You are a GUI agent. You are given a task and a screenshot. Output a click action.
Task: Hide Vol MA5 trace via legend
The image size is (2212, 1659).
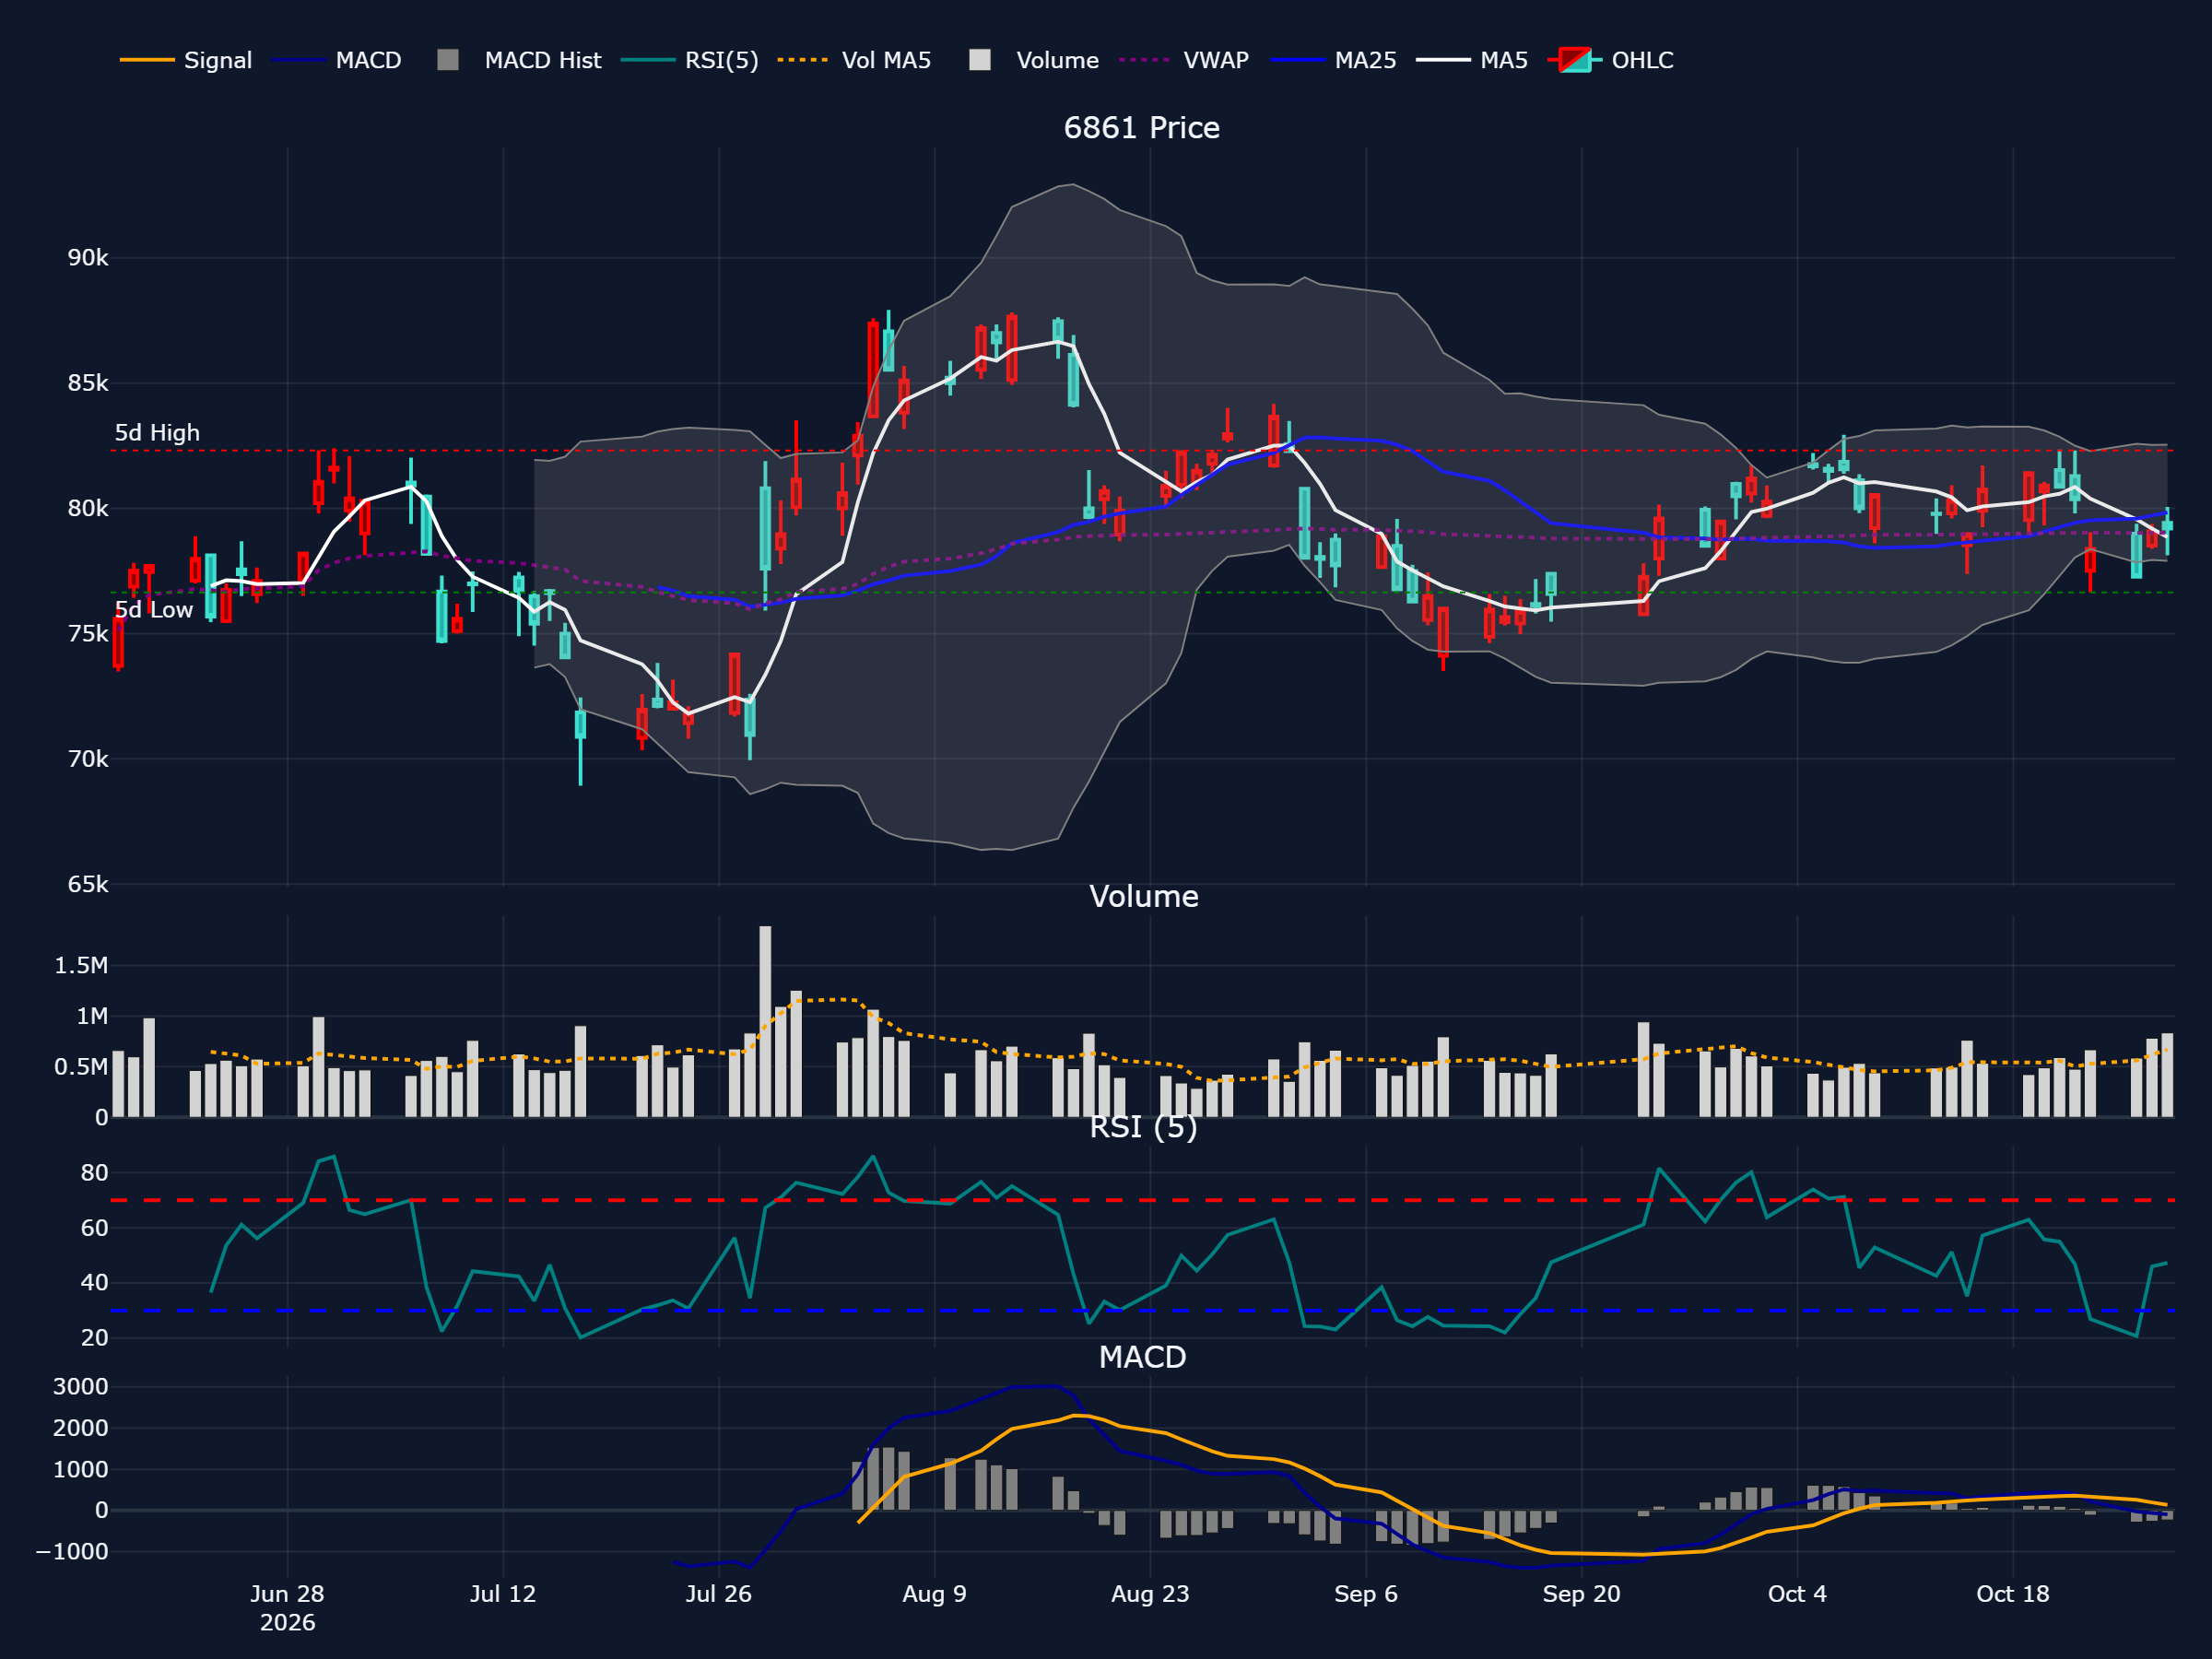(x=855, y=60)
